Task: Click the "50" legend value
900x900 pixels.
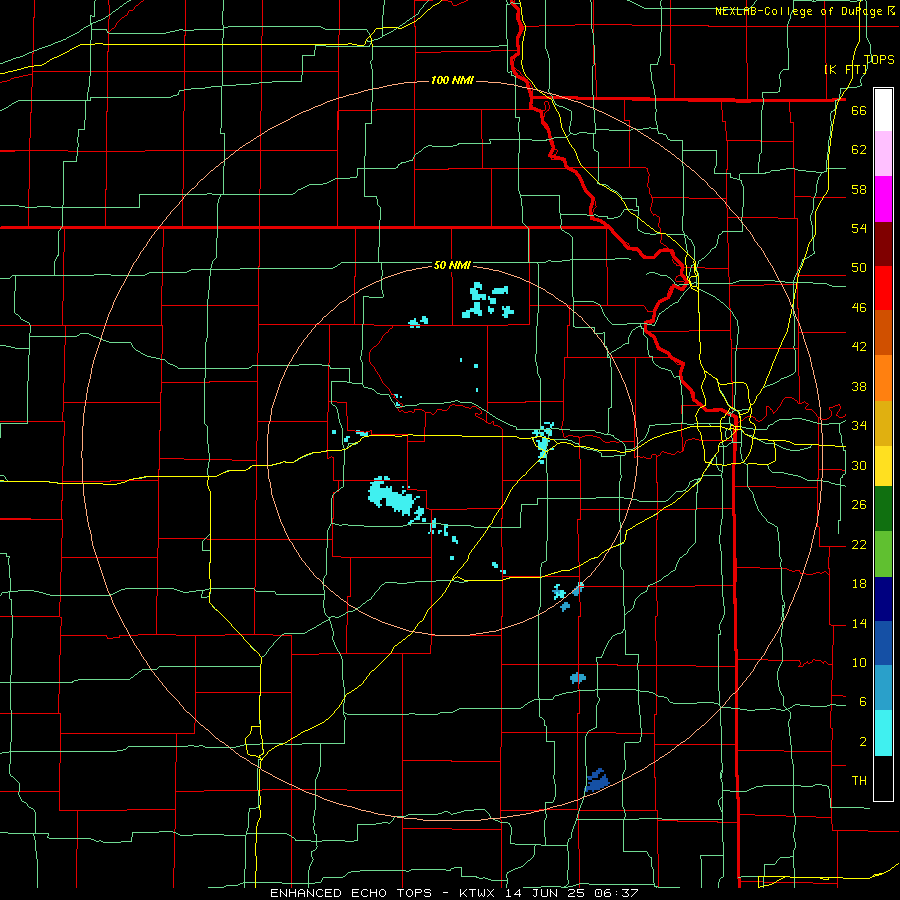Action: (859, 268)
